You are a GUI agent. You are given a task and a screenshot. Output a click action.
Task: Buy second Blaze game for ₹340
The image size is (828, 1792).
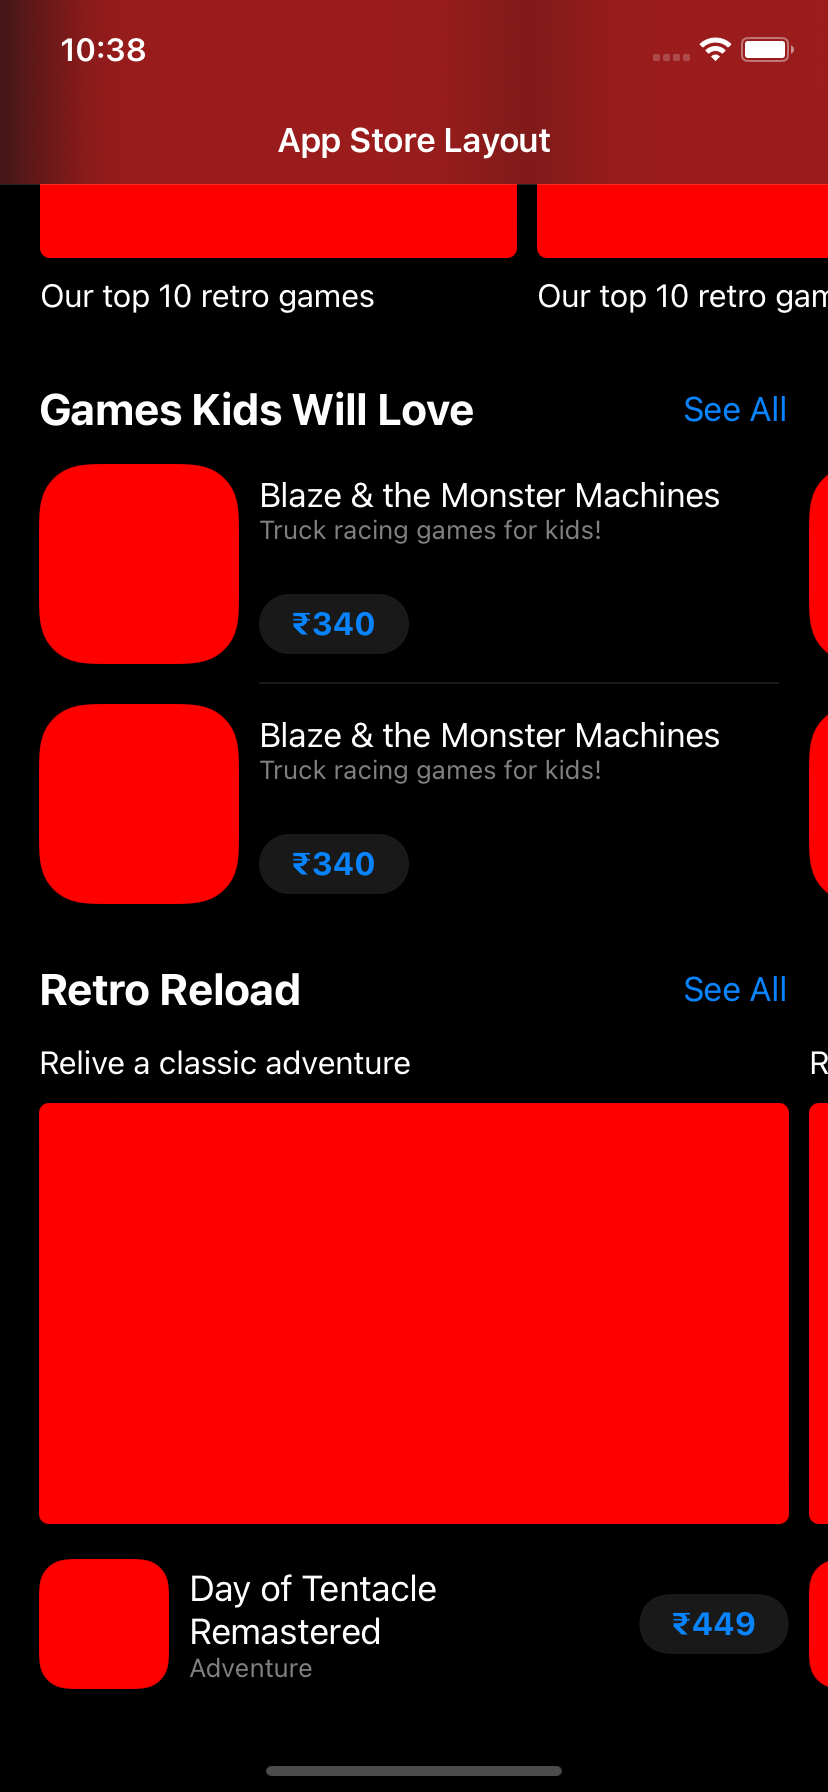334,864
